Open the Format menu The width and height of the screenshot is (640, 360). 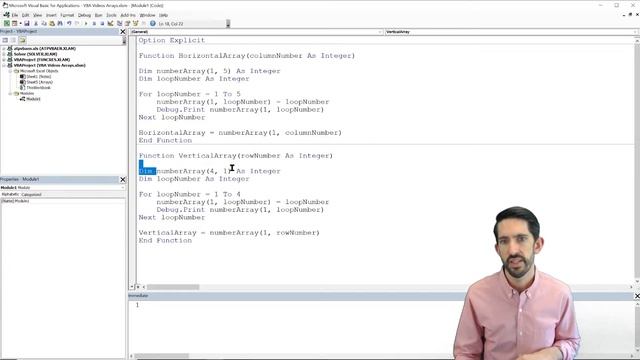tap(67, 15)
